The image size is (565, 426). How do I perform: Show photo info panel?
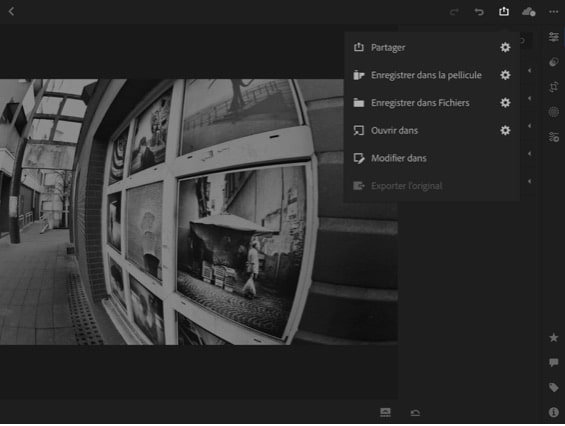click(554, 412)
